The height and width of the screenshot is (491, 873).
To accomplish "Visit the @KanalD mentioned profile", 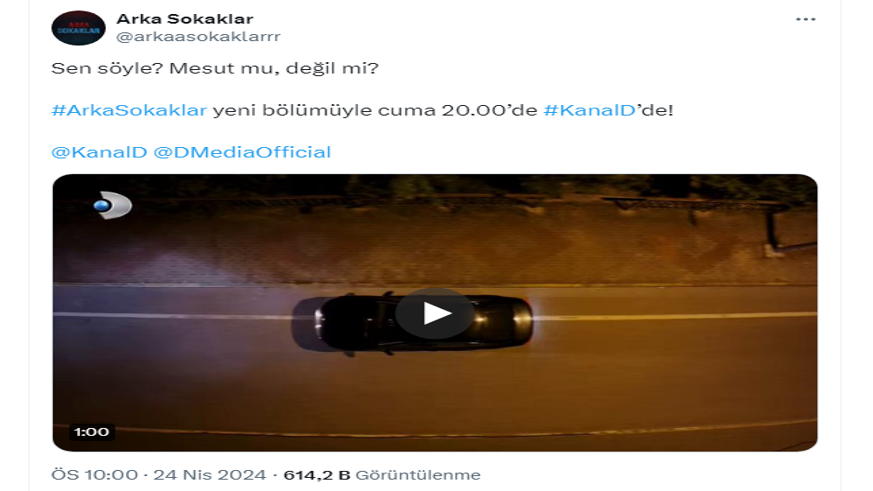I will click(x=99, y=152).
